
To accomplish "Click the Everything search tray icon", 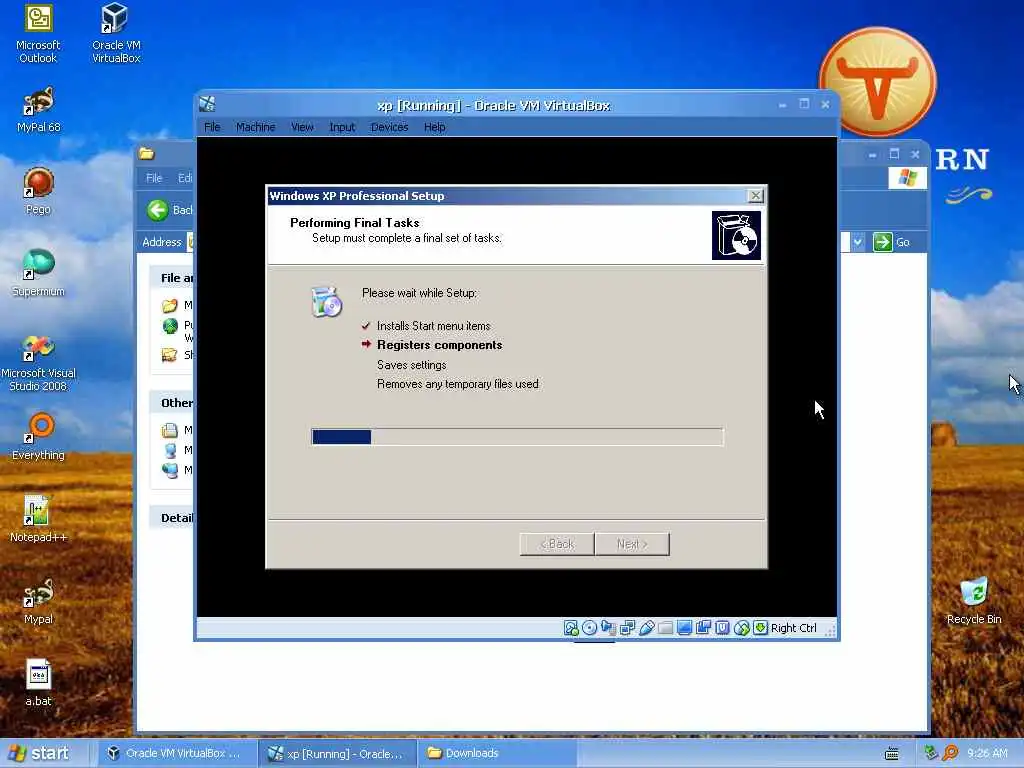I will [950, 753].
